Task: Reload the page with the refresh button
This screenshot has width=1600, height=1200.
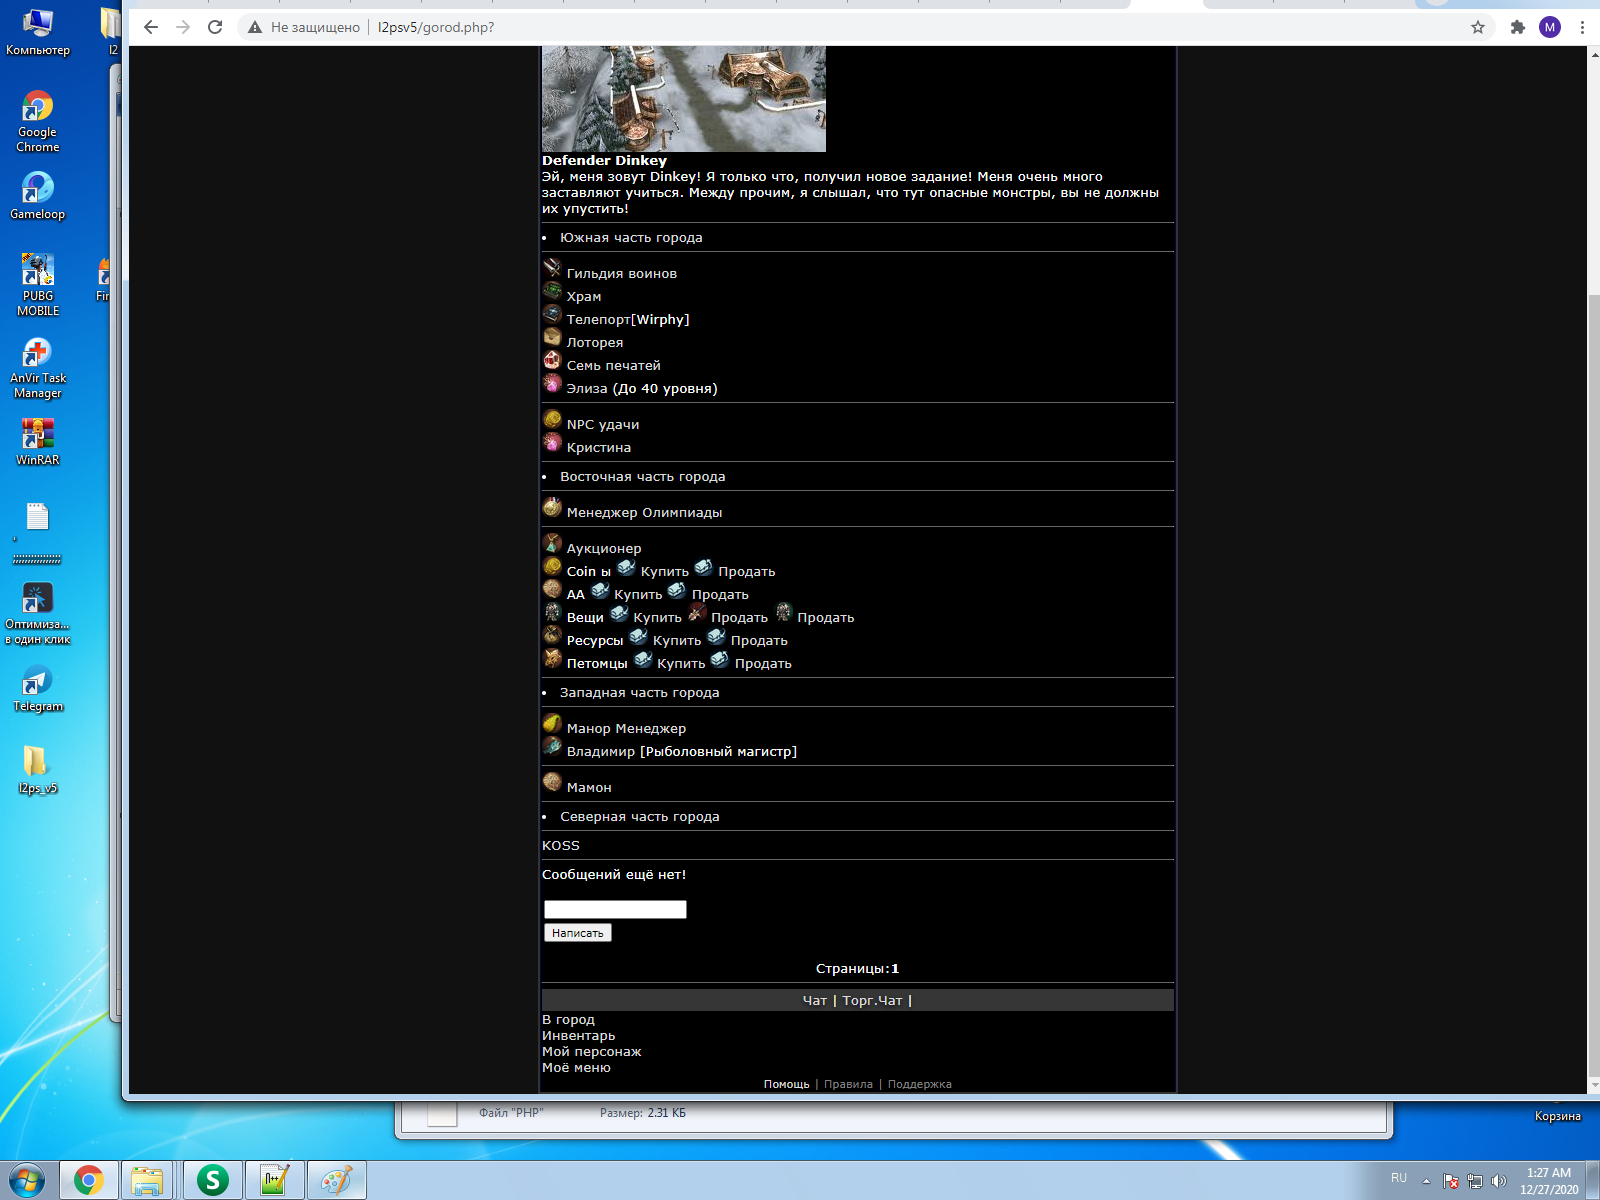Action: coord(215,27)
